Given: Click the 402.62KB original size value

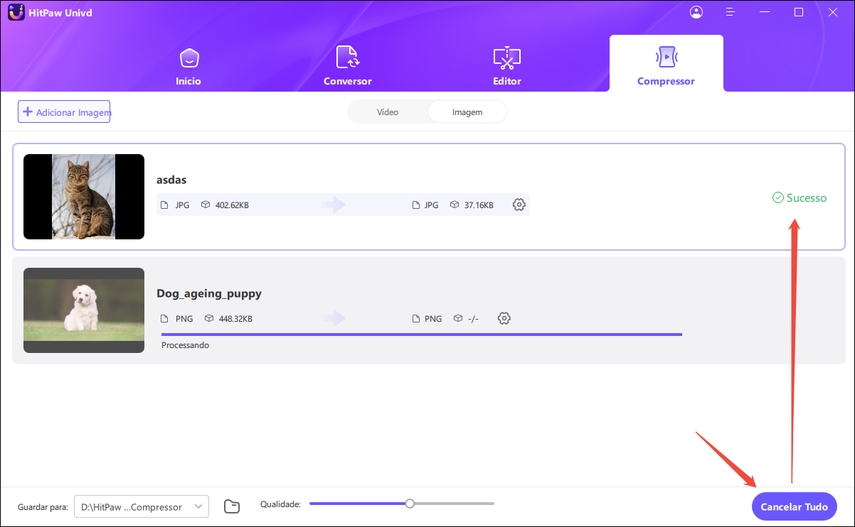Looking at the screenshot, I should [232, 205].
